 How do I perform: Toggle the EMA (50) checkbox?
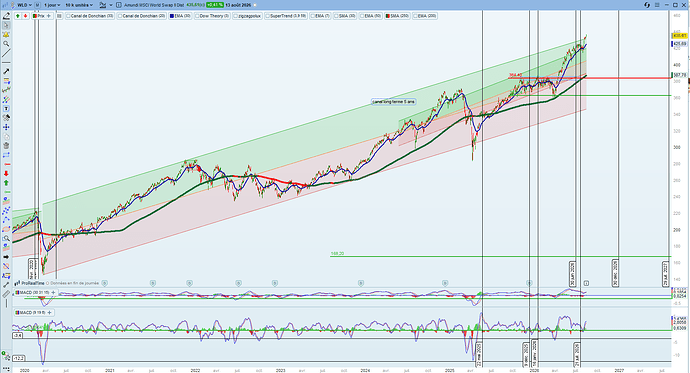tap(362, 16)
